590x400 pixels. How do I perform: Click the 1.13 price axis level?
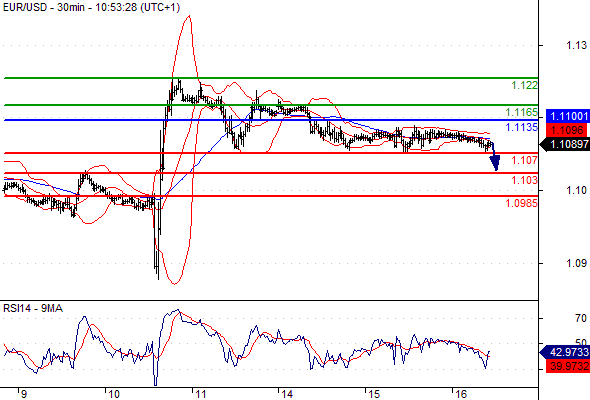pyautogui.click(x=576, y=46)
